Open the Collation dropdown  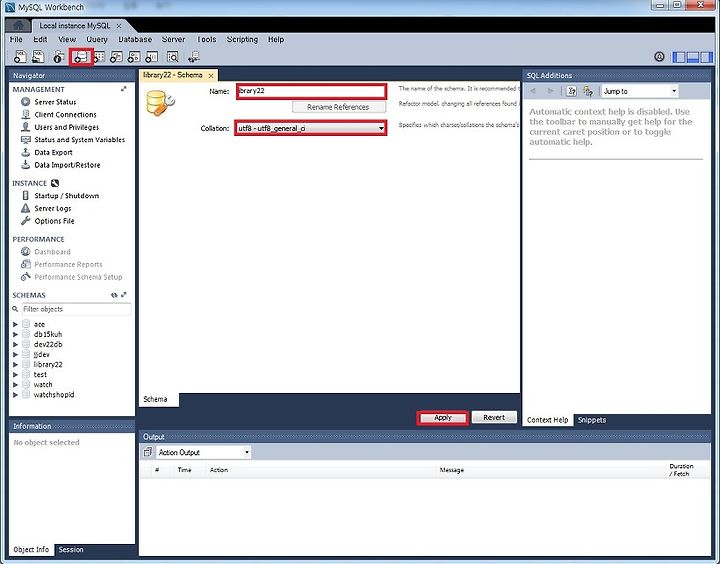311,128
